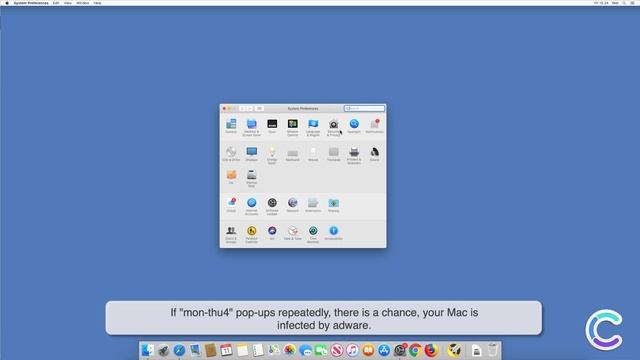Open FaceTime from the Dock
The image size is (640, 360).
(x=321, y=350)
